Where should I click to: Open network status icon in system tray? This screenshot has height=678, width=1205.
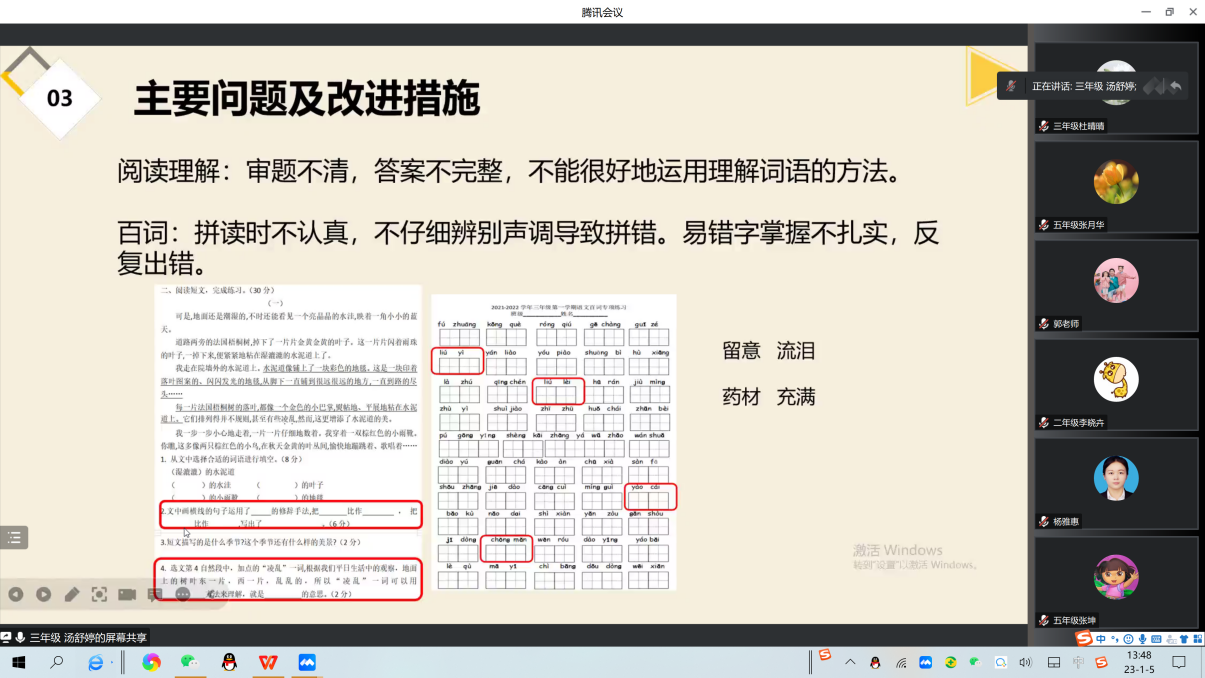901,662
